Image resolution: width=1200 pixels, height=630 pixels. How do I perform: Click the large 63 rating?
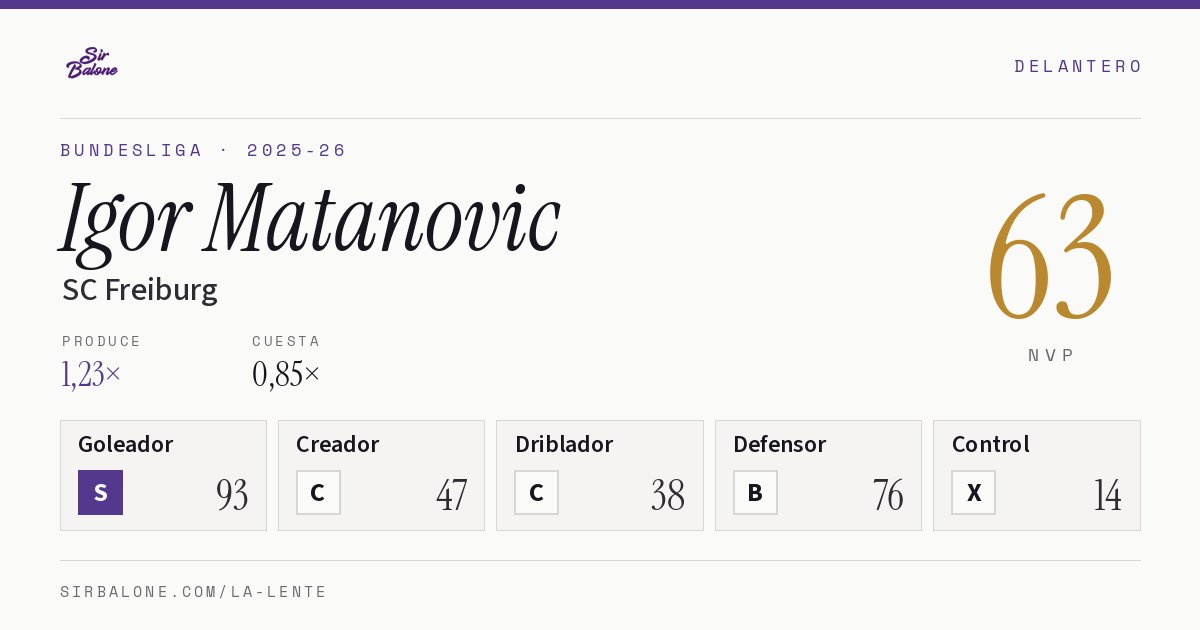(x=1050, y=256)
